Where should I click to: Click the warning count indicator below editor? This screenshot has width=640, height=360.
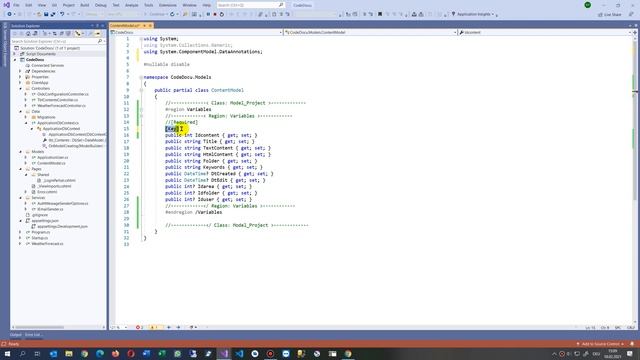pyautogui.click(x=155, y=327)
